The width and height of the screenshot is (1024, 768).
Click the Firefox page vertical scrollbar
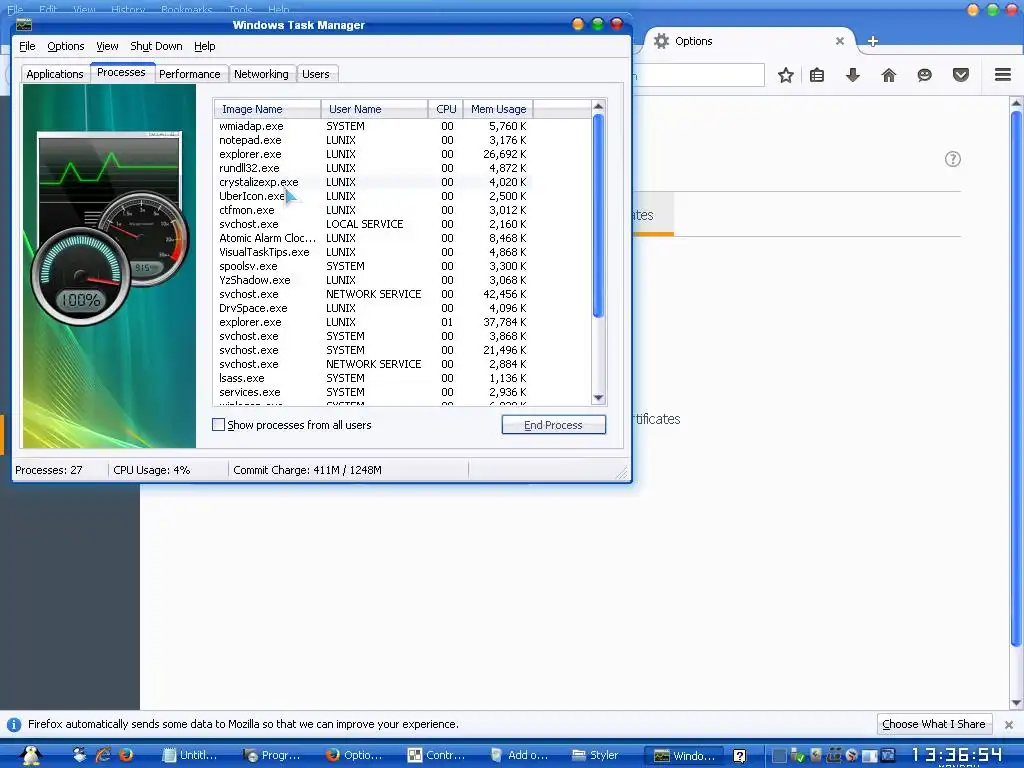point(1016,379)
